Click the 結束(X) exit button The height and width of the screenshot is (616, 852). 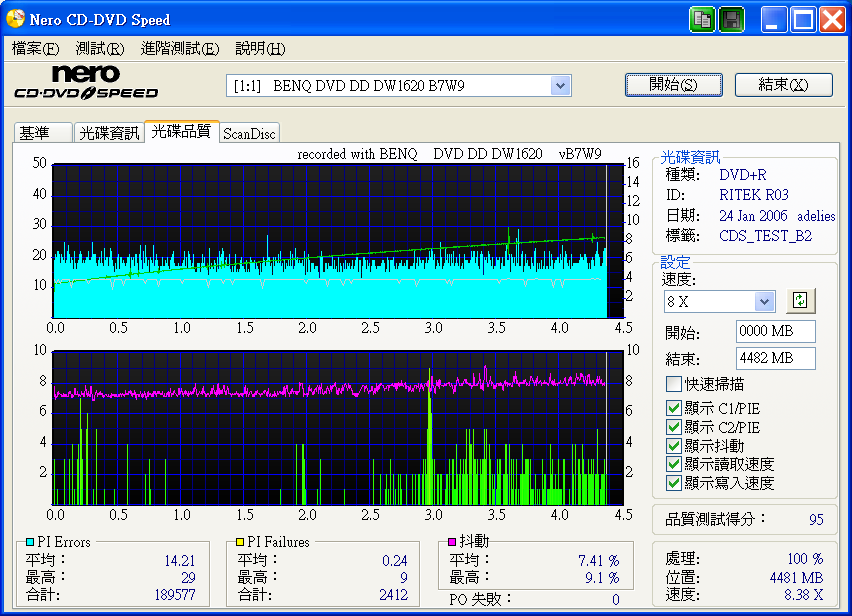(784, 85)
